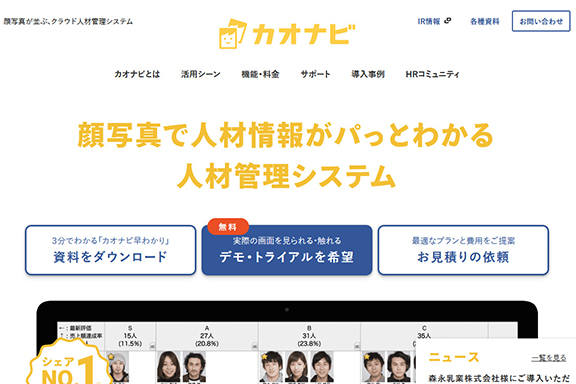Open 活用シーン menu item

201,74
